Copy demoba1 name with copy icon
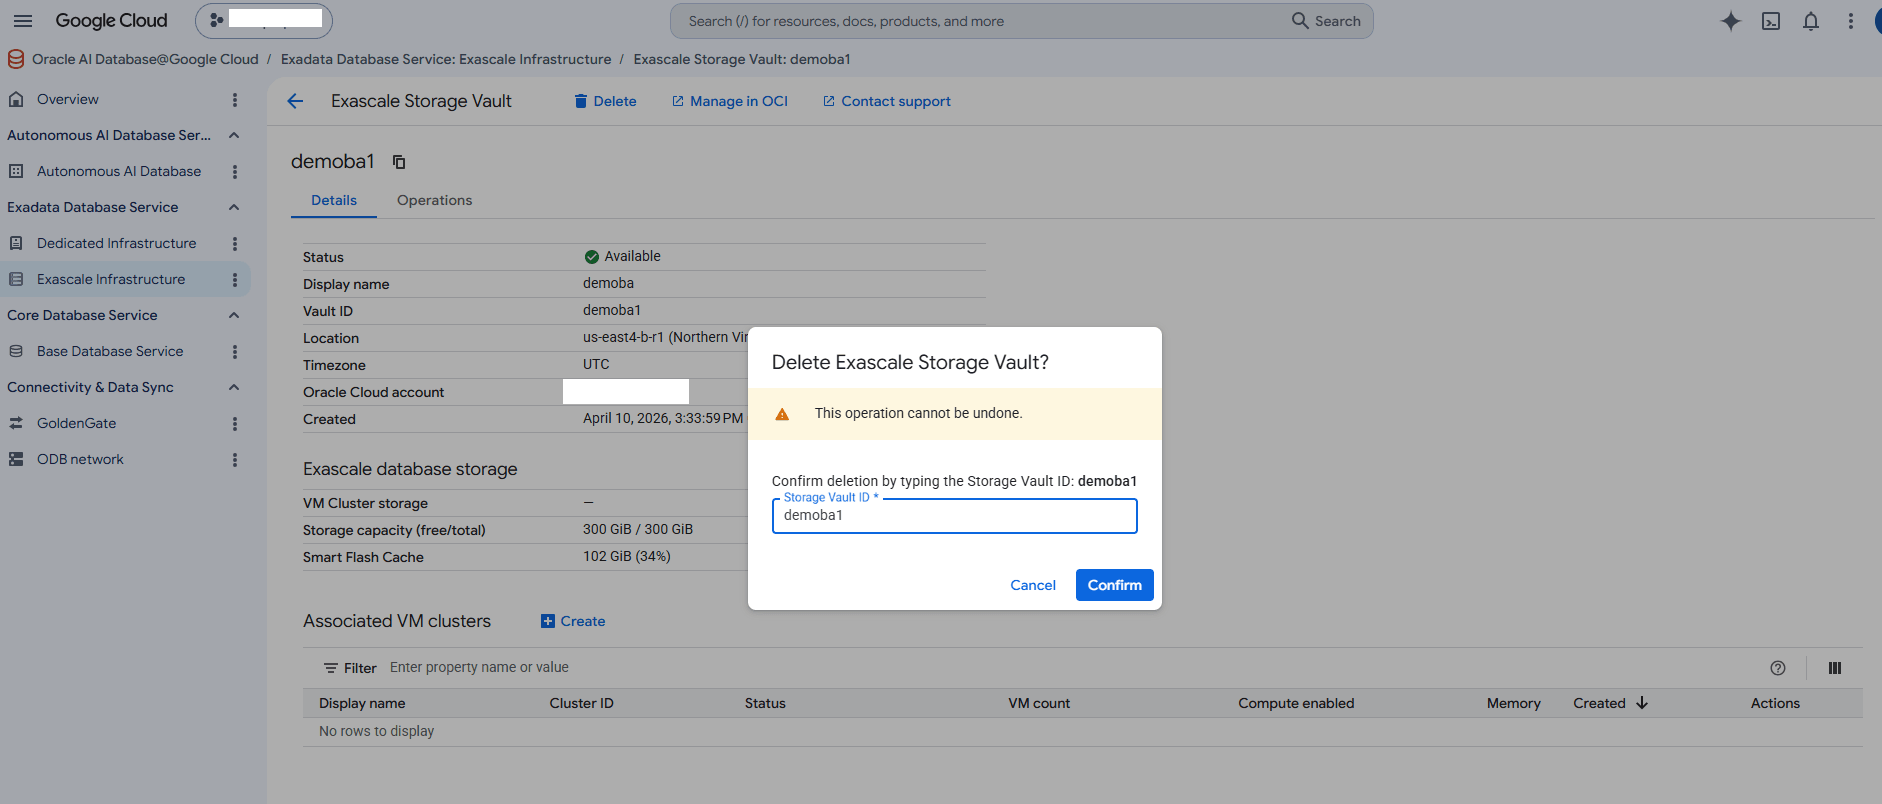The width and height of the screenshot is (1882, 804). pyautogui.click(x=399, y=162)
